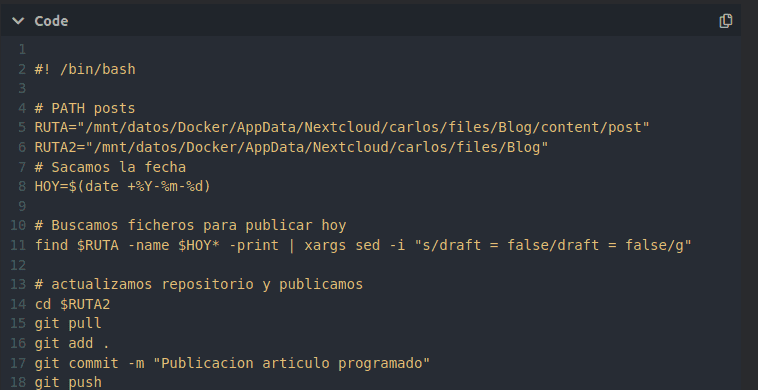Click '# Buscamos ficheros para publicar hoy' comment

[x=190, y=226]
